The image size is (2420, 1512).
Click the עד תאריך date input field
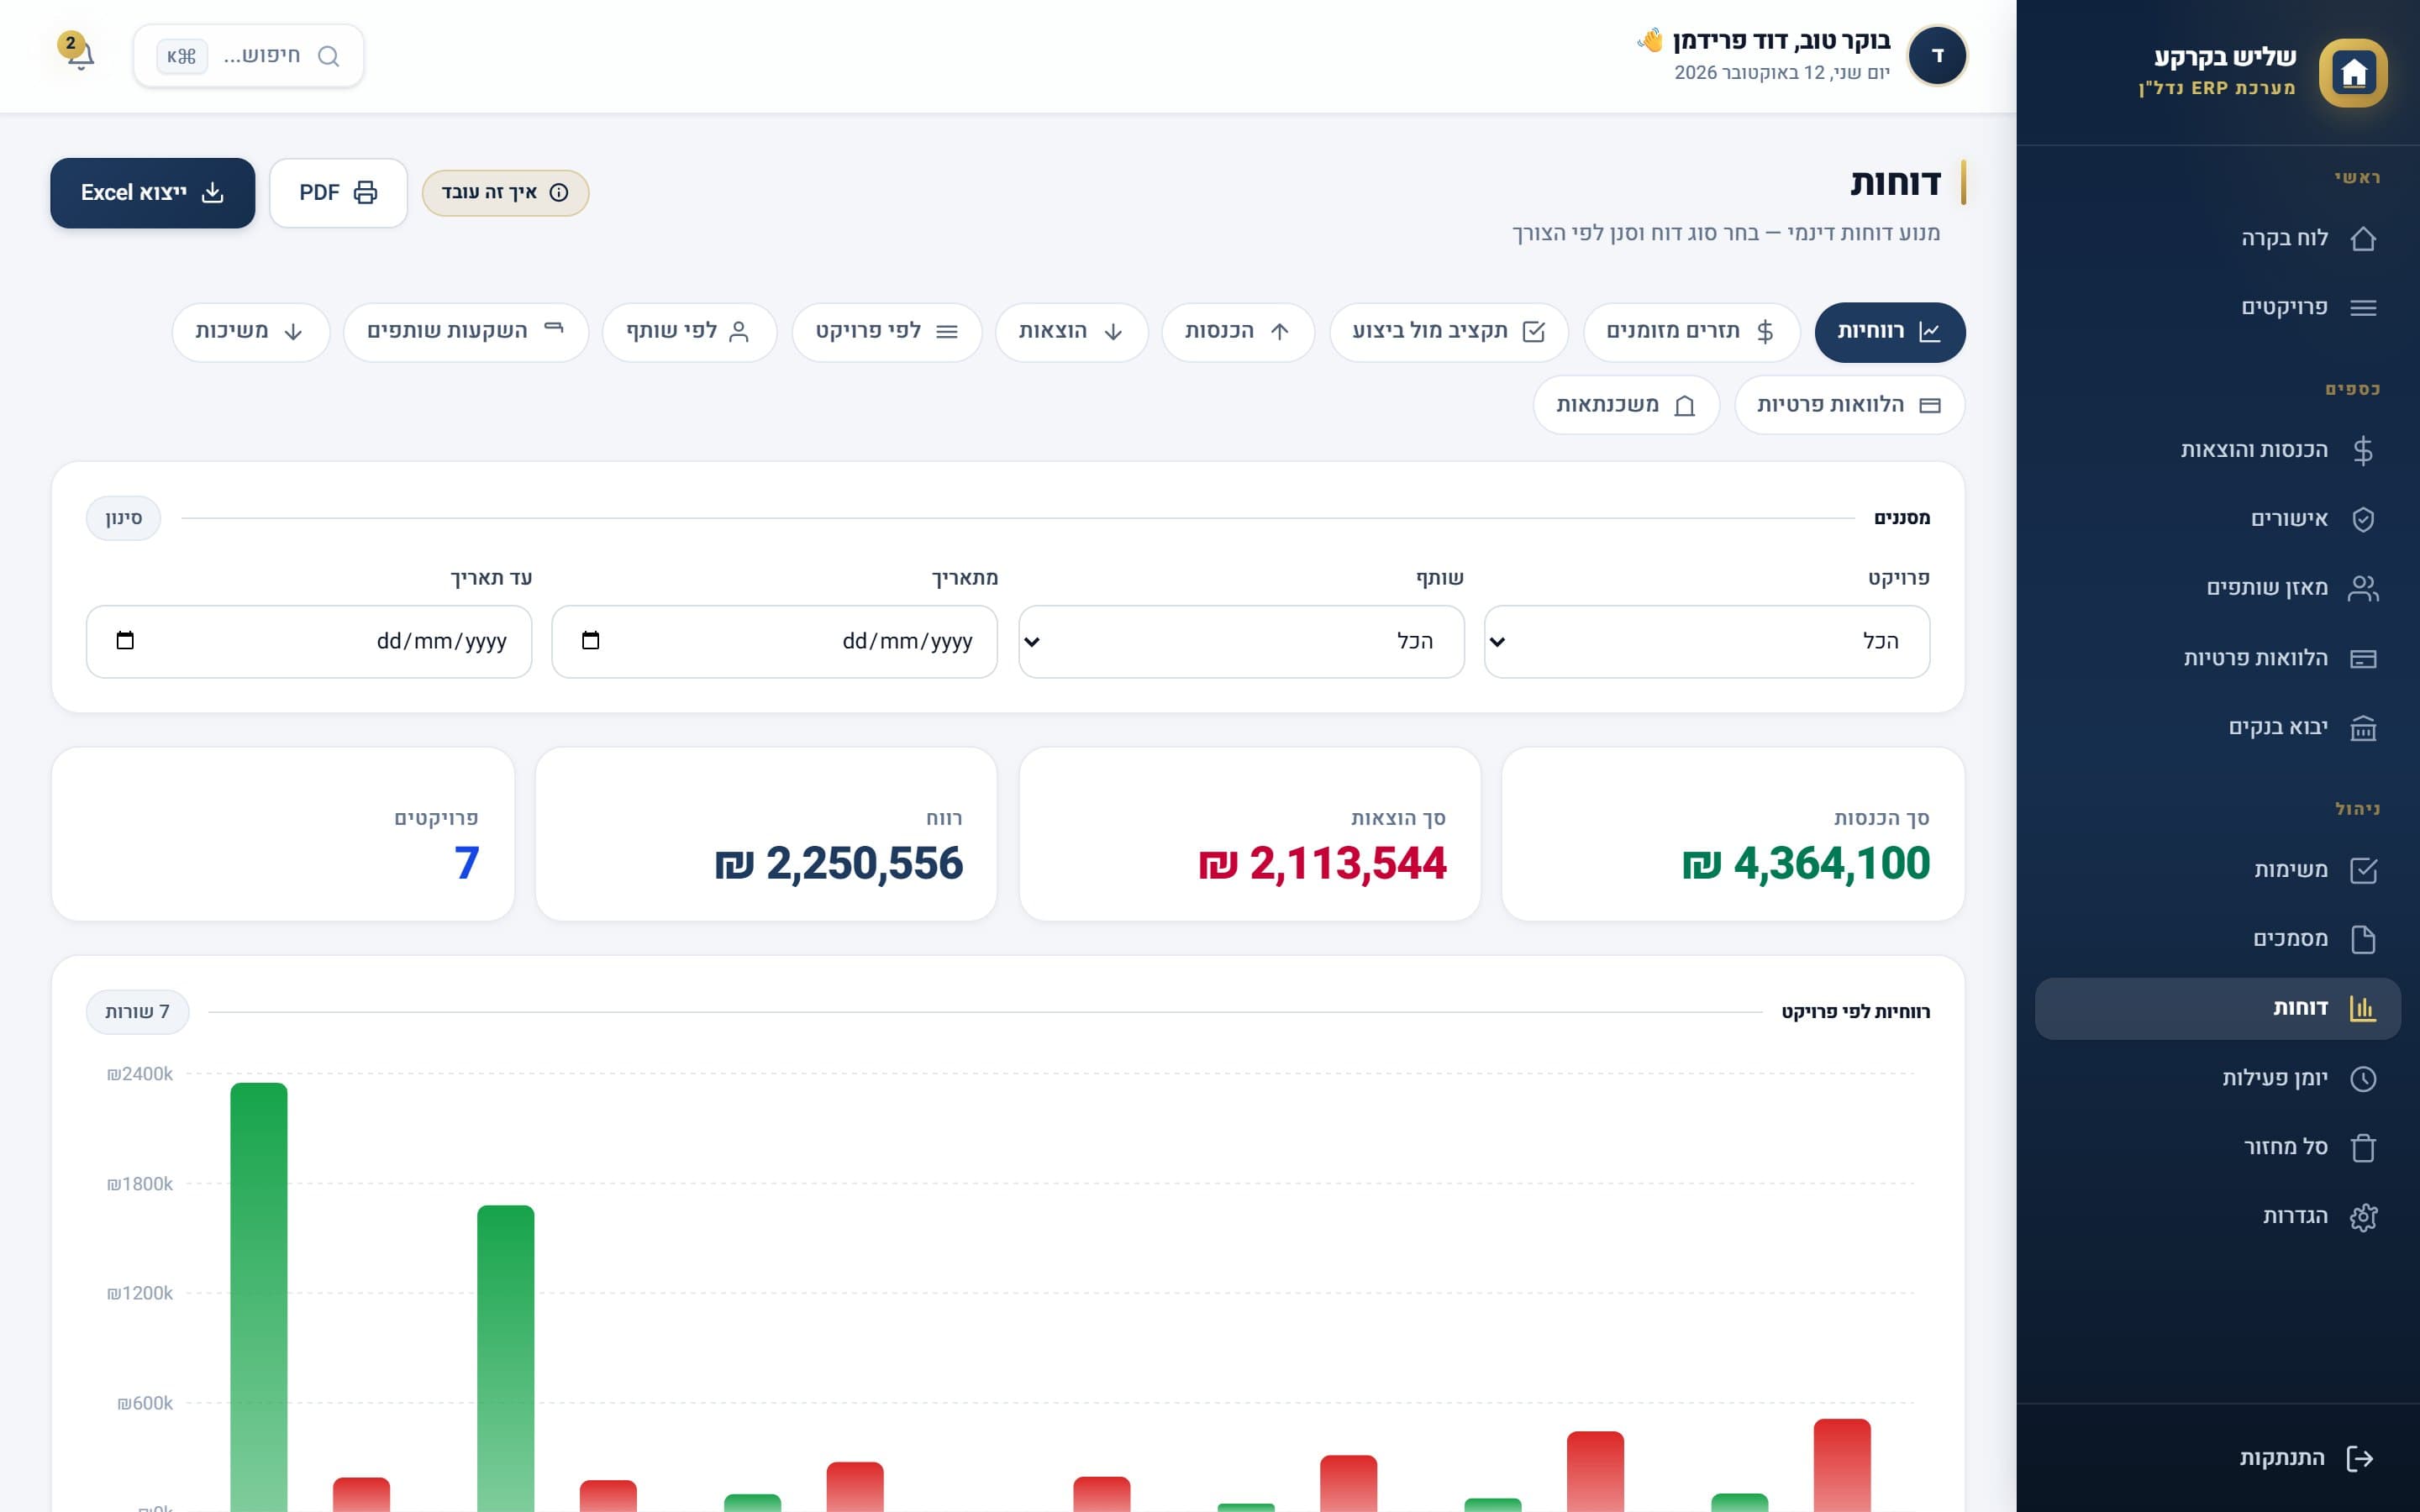click(x=309, y=641)
